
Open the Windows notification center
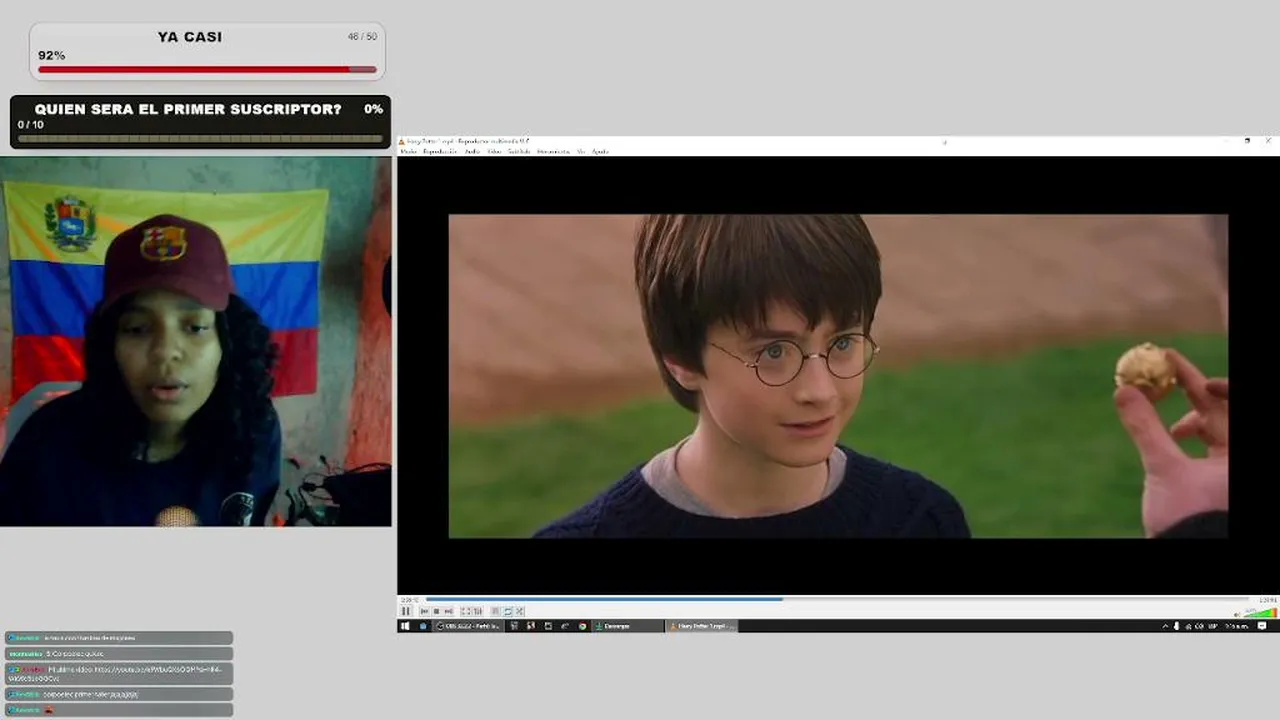pos(1262,626)
